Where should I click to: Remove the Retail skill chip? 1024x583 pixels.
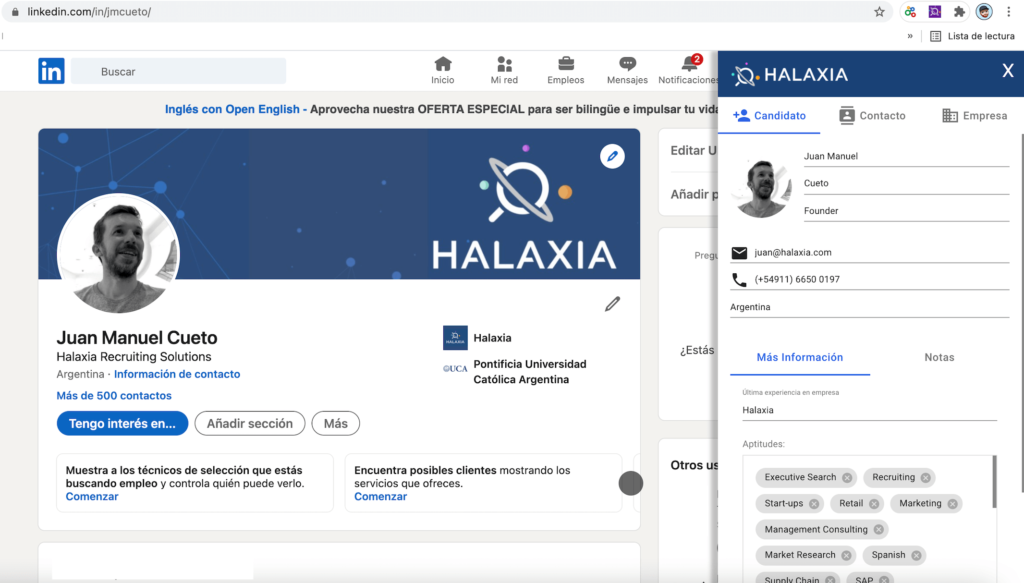click(874, 504)
